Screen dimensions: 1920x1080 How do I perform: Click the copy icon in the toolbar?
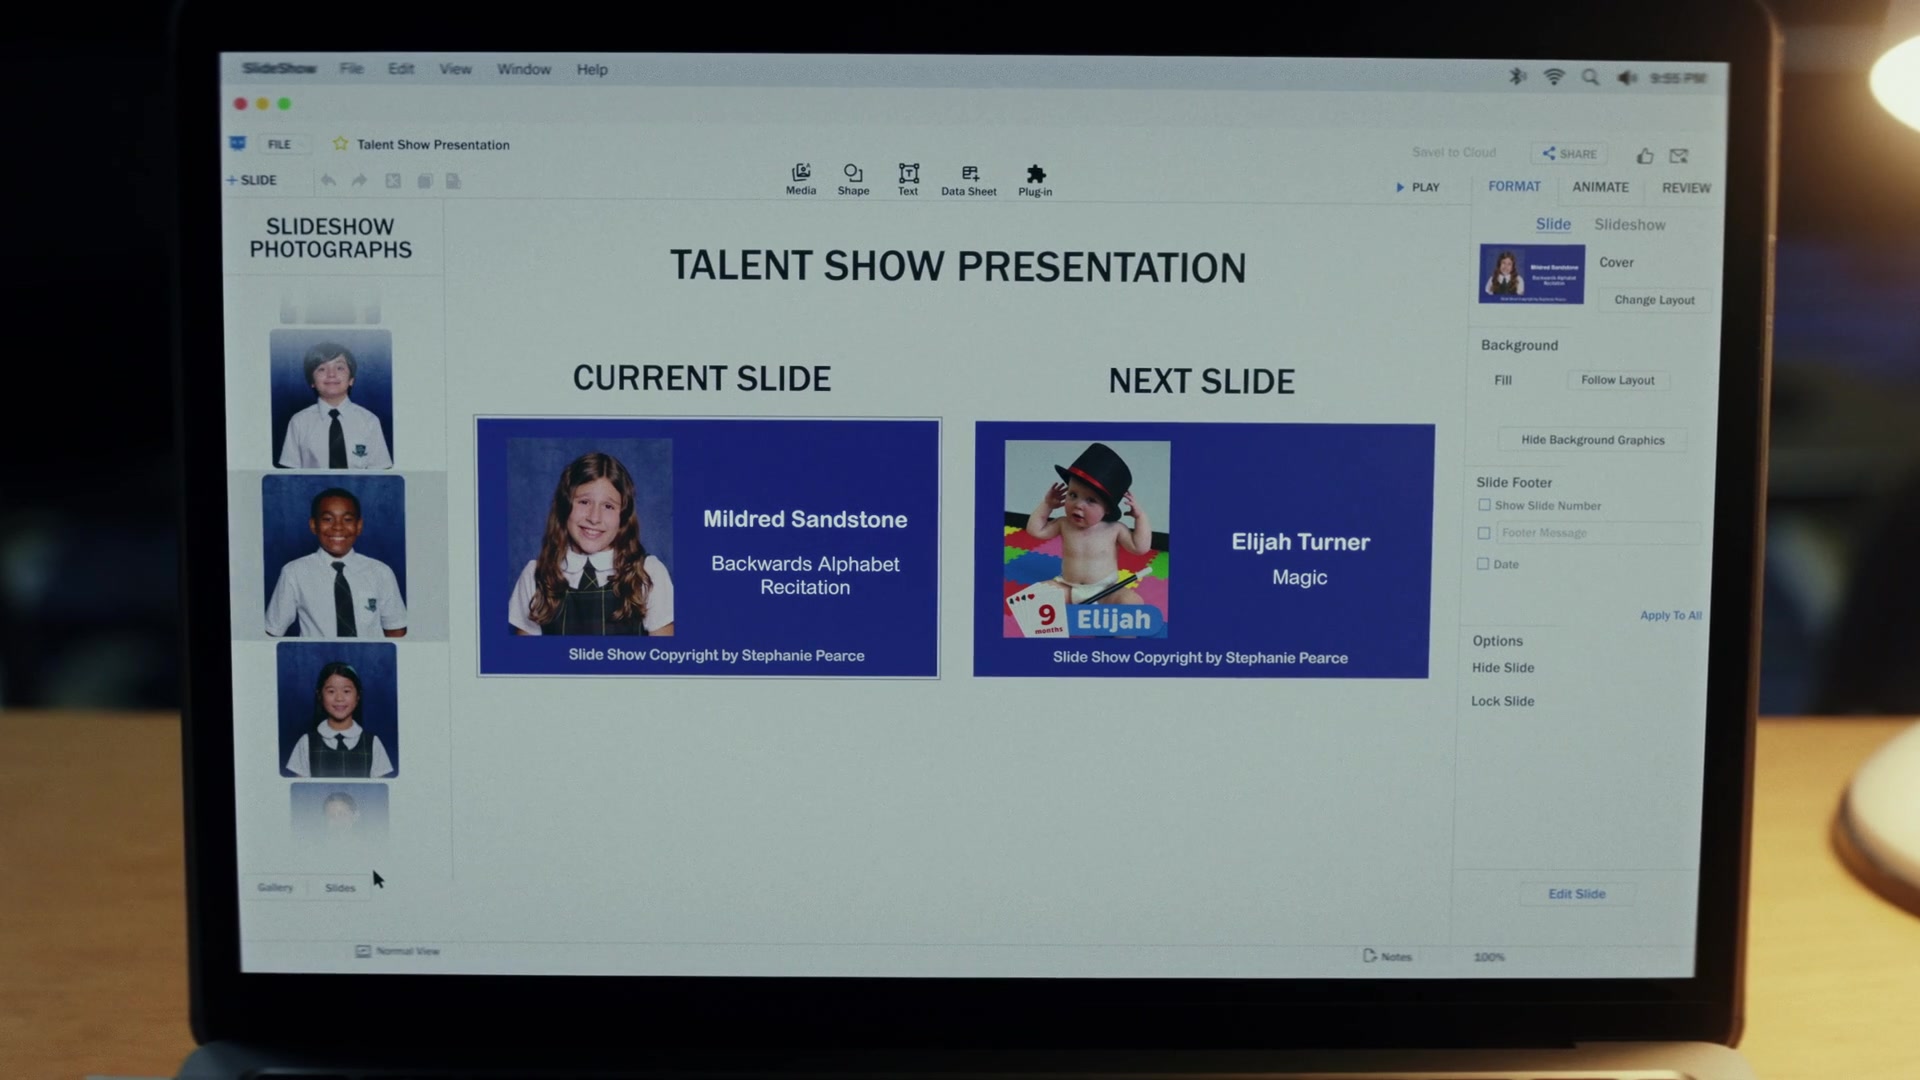point(424,181)
